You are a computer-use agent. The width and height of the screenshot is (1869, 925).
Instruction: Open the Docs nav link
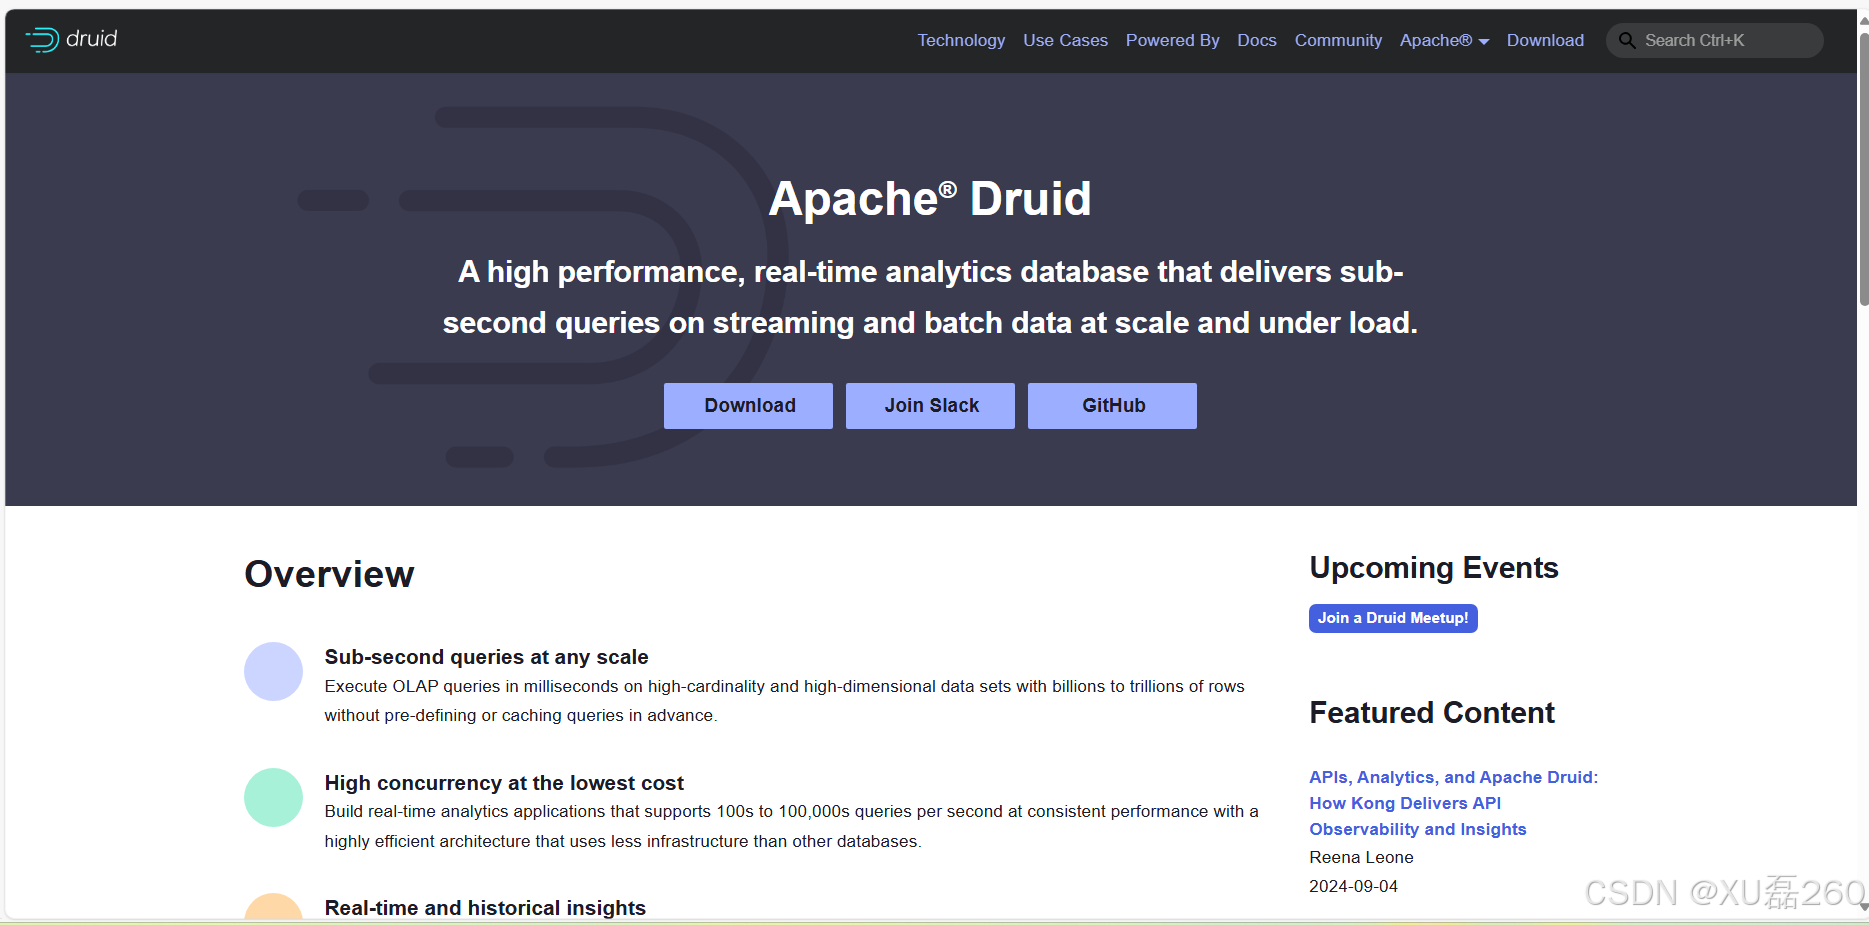tap(1256, 40)
